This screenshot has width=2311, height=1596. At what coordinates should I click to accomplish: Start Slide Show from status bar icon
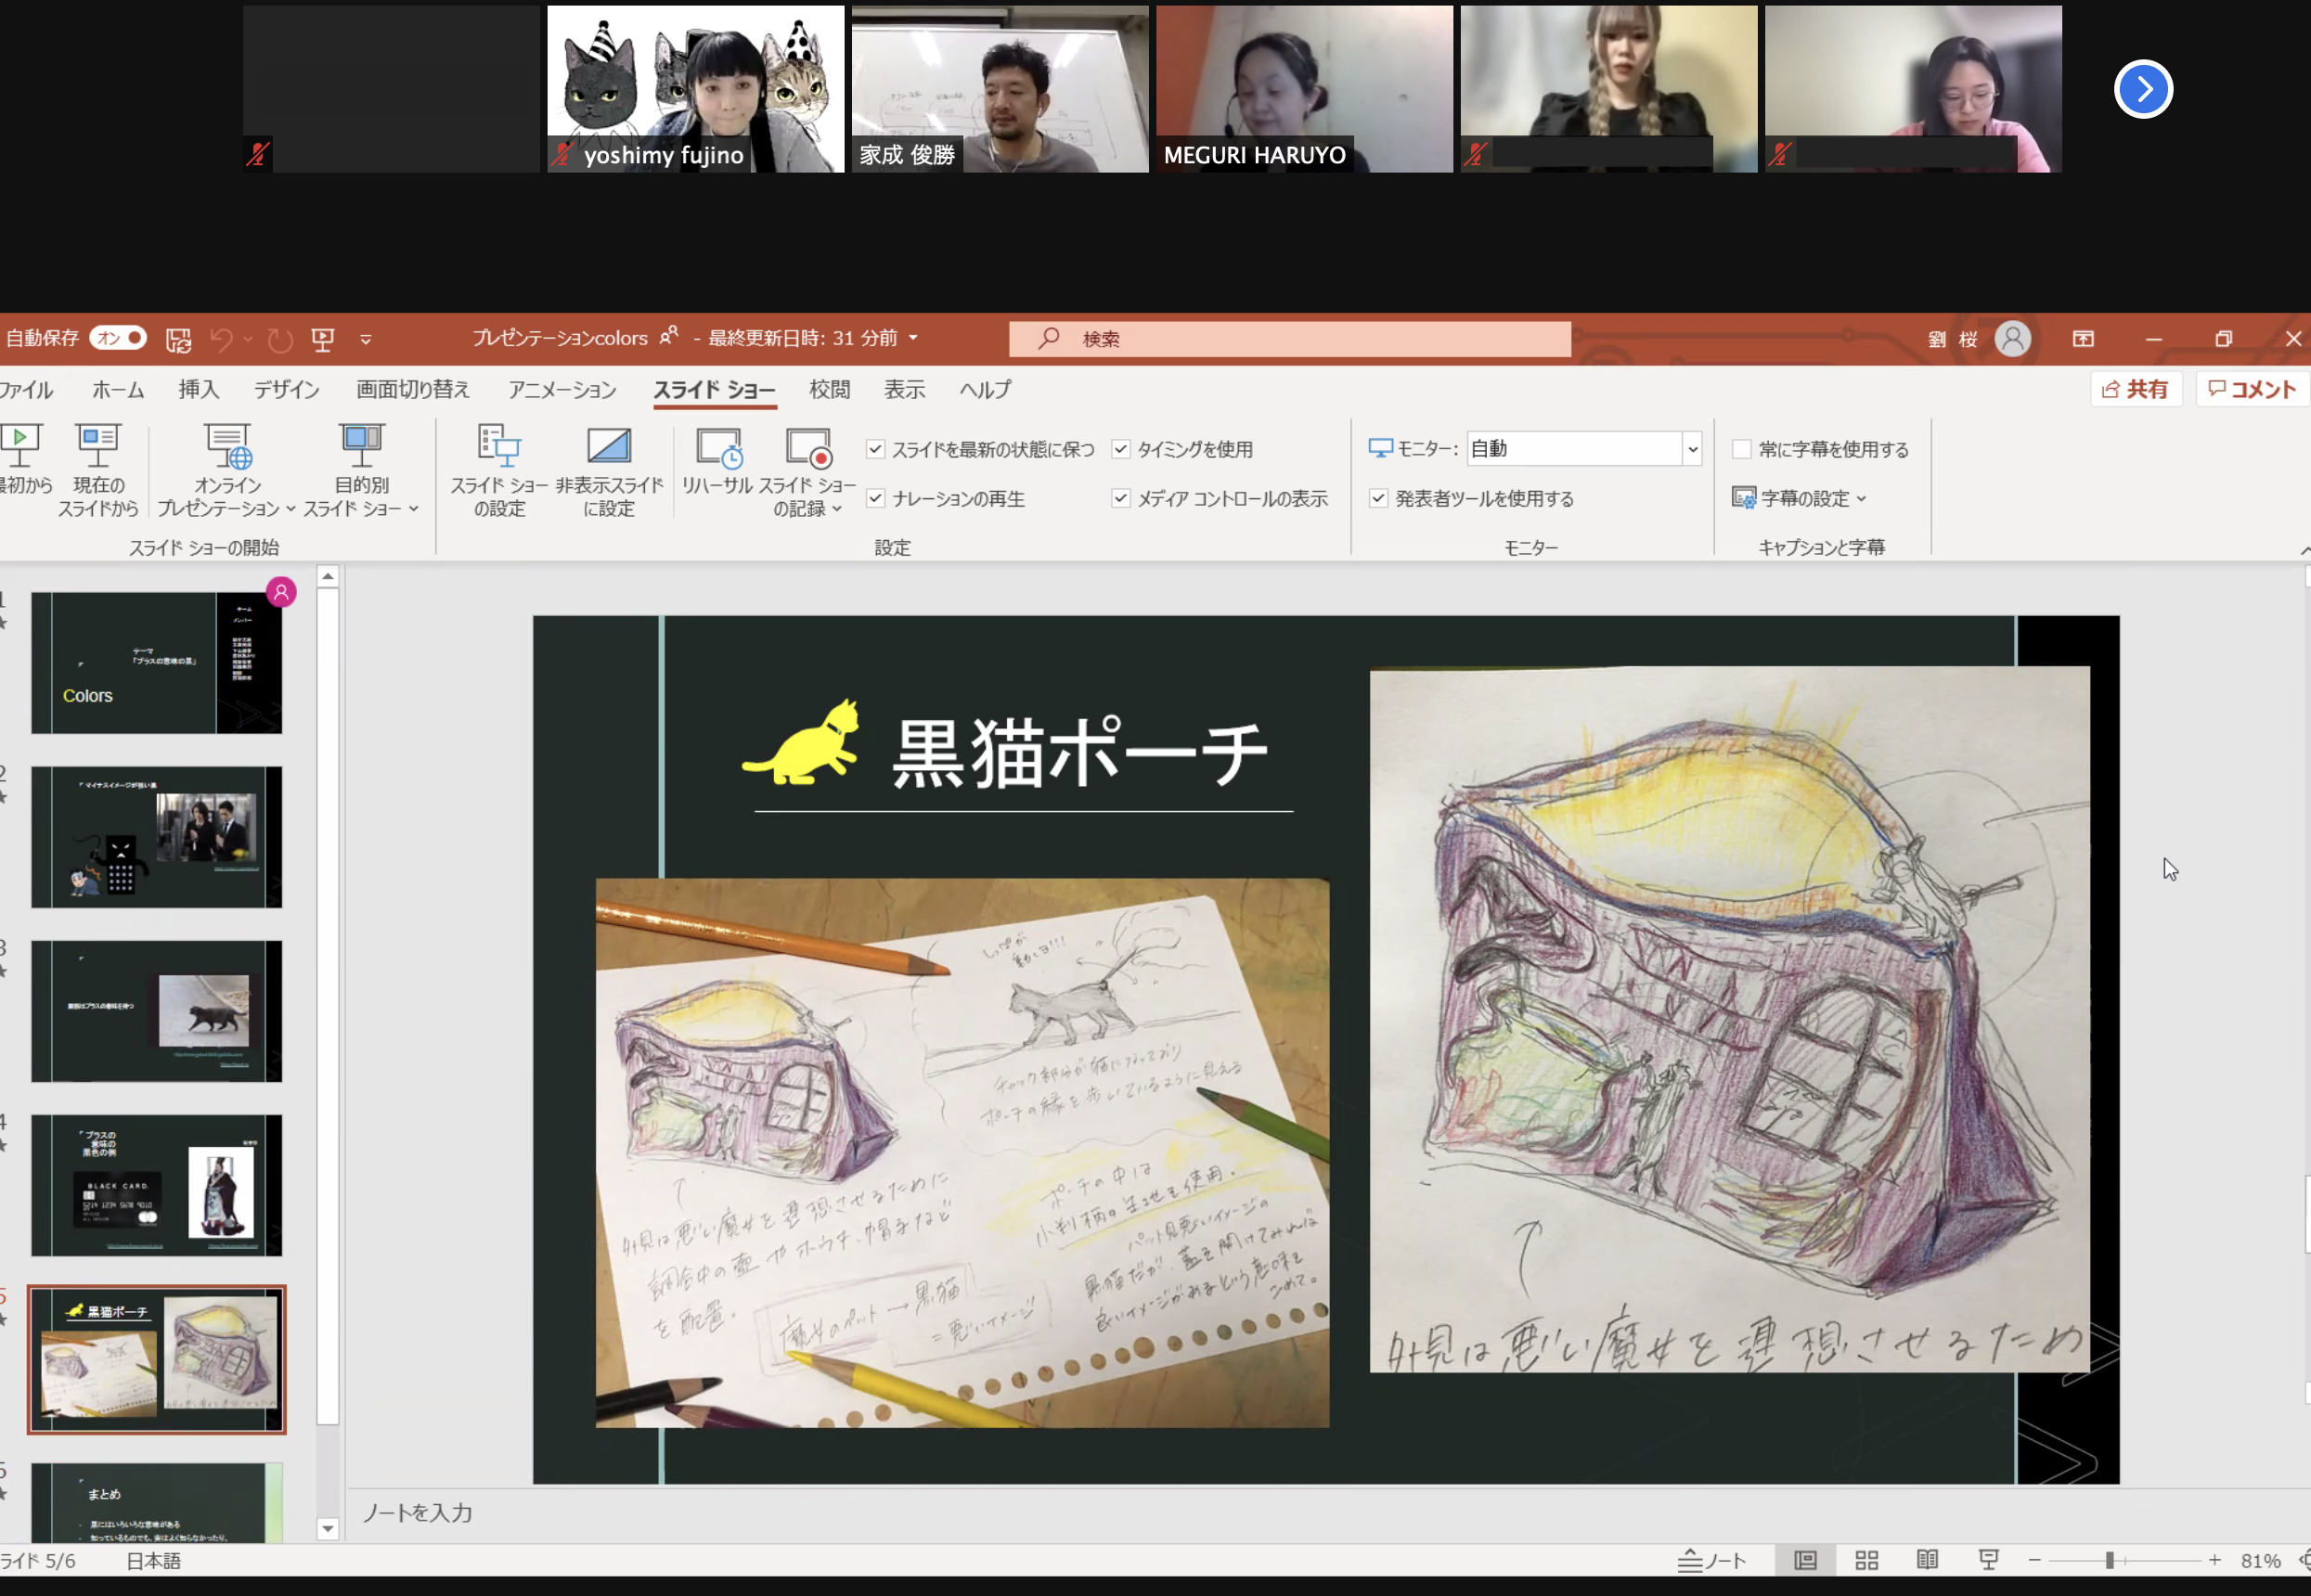pyautogui.click(x=1988, y=1561)
